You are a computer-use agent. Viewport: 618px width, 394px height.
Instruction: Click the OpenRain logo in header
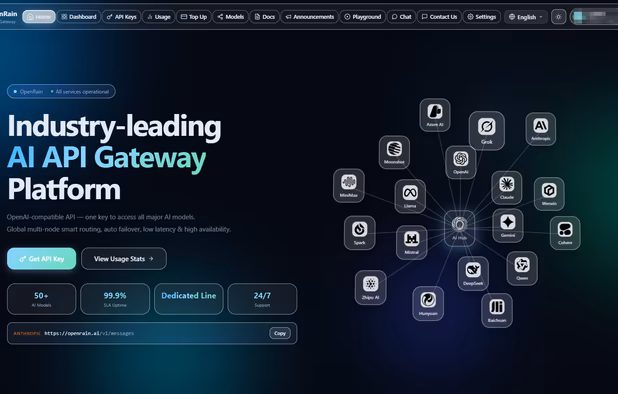click(x=8, y=16)
